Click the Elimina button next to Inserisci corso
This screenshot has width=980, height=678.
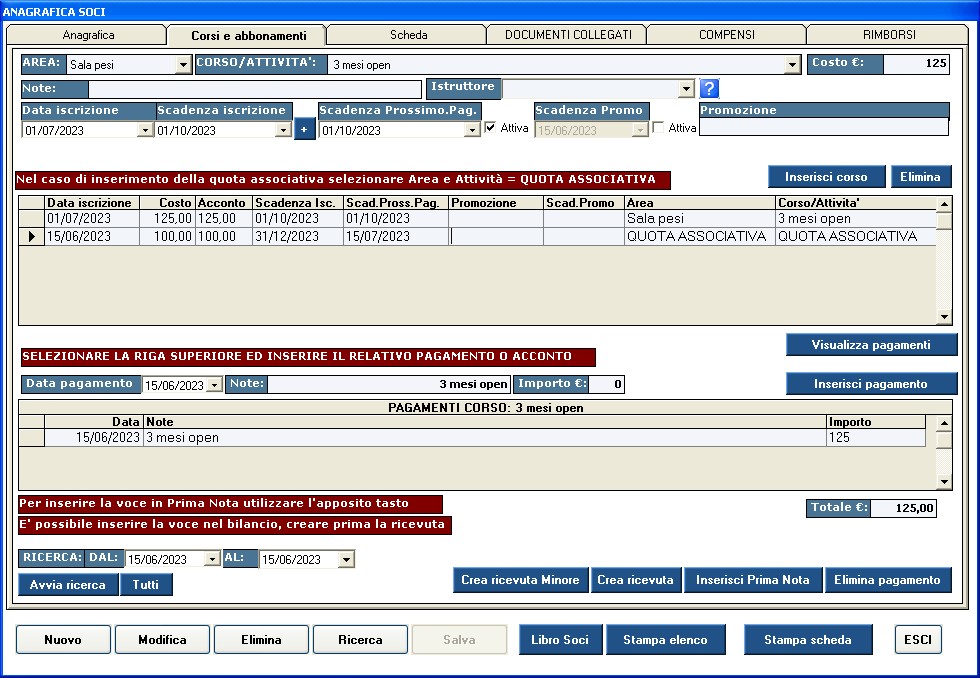pyautogui.click(x=920, y=177)
